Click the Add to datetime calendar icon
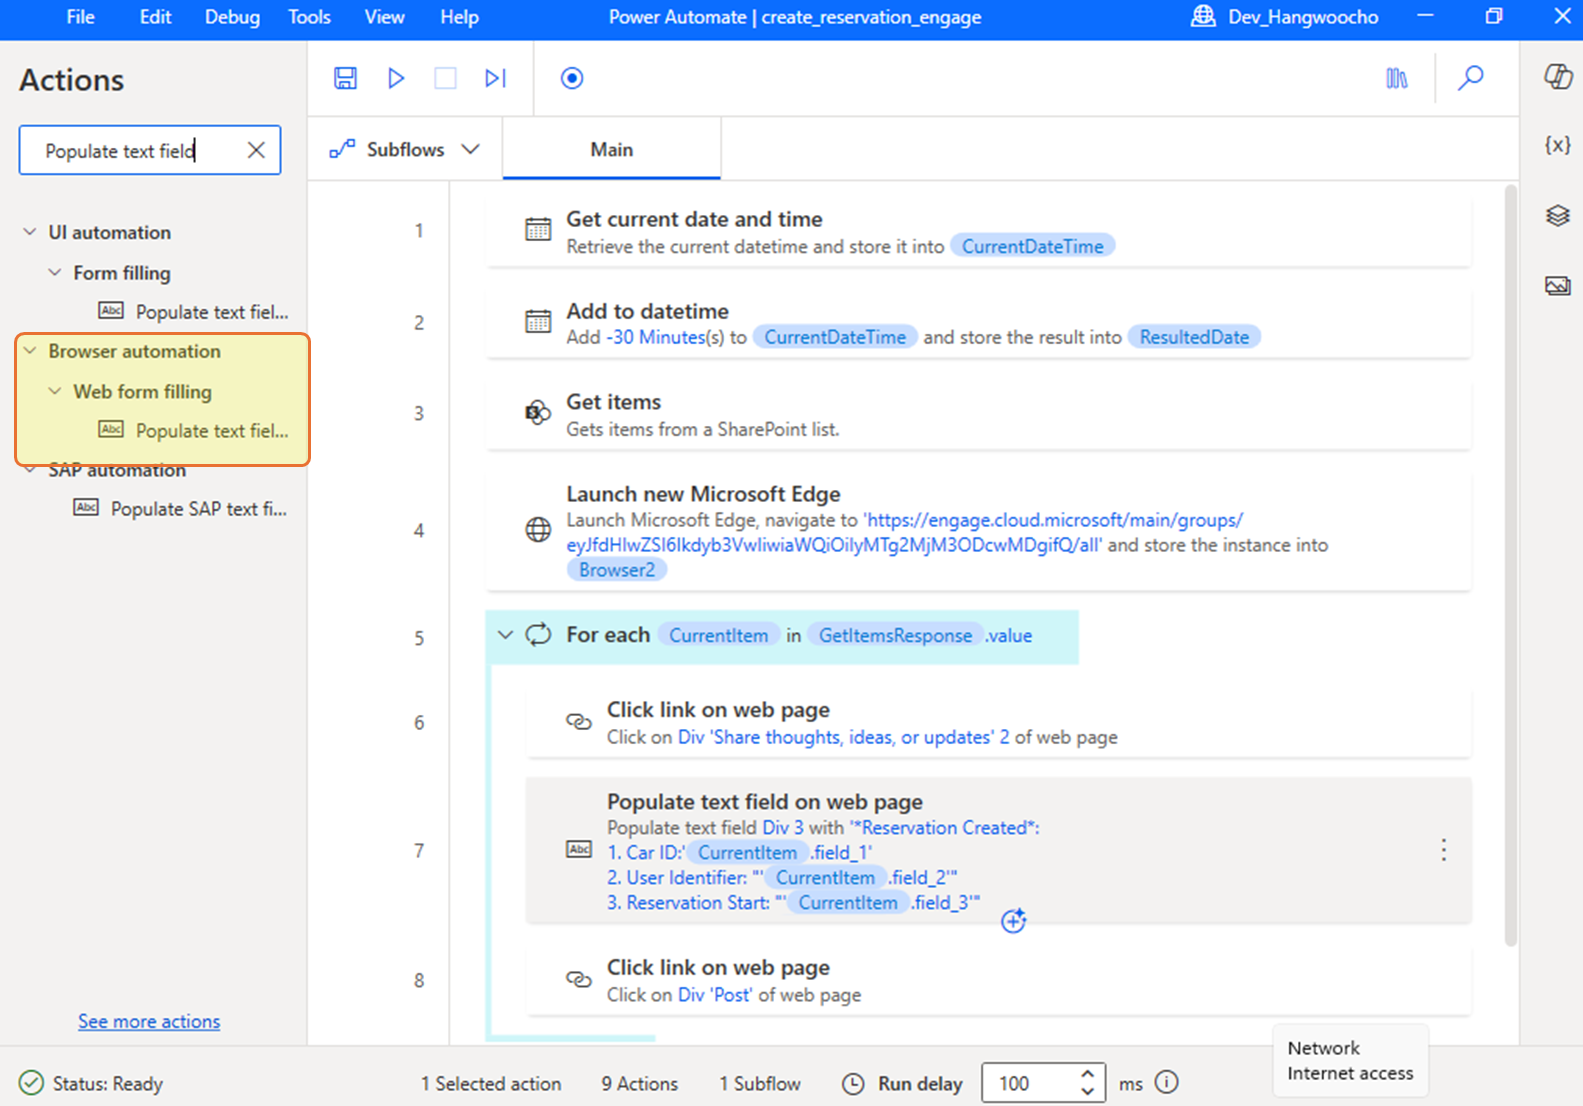Image resolution: width=1583 pixels, height=1106 pixels. [x=538, y=321]
